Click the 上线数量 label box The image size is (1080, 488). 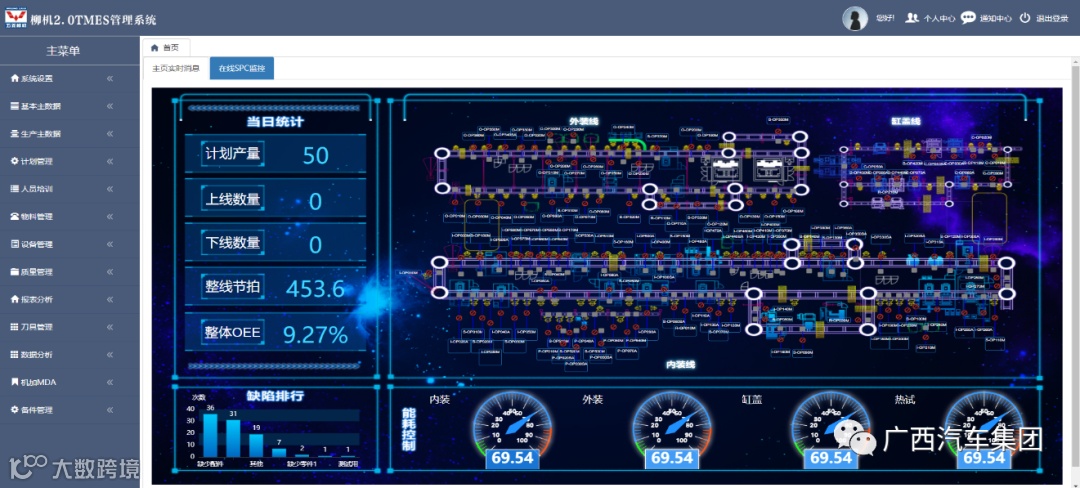click(x=233, y=200)
